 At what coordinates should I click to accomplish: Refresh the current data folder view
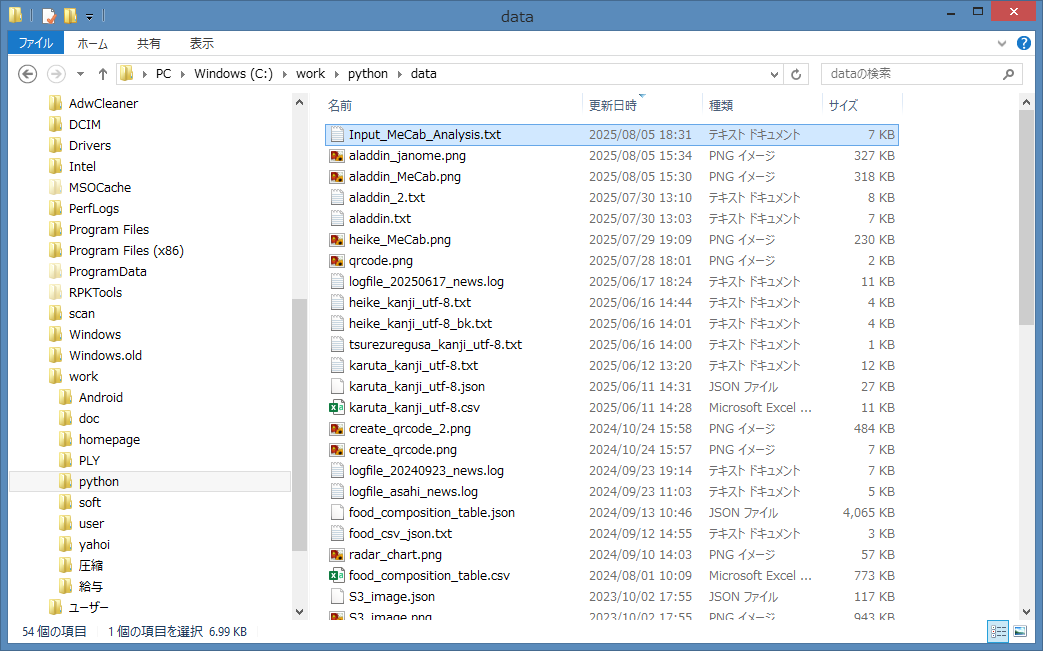coord(796,74)
